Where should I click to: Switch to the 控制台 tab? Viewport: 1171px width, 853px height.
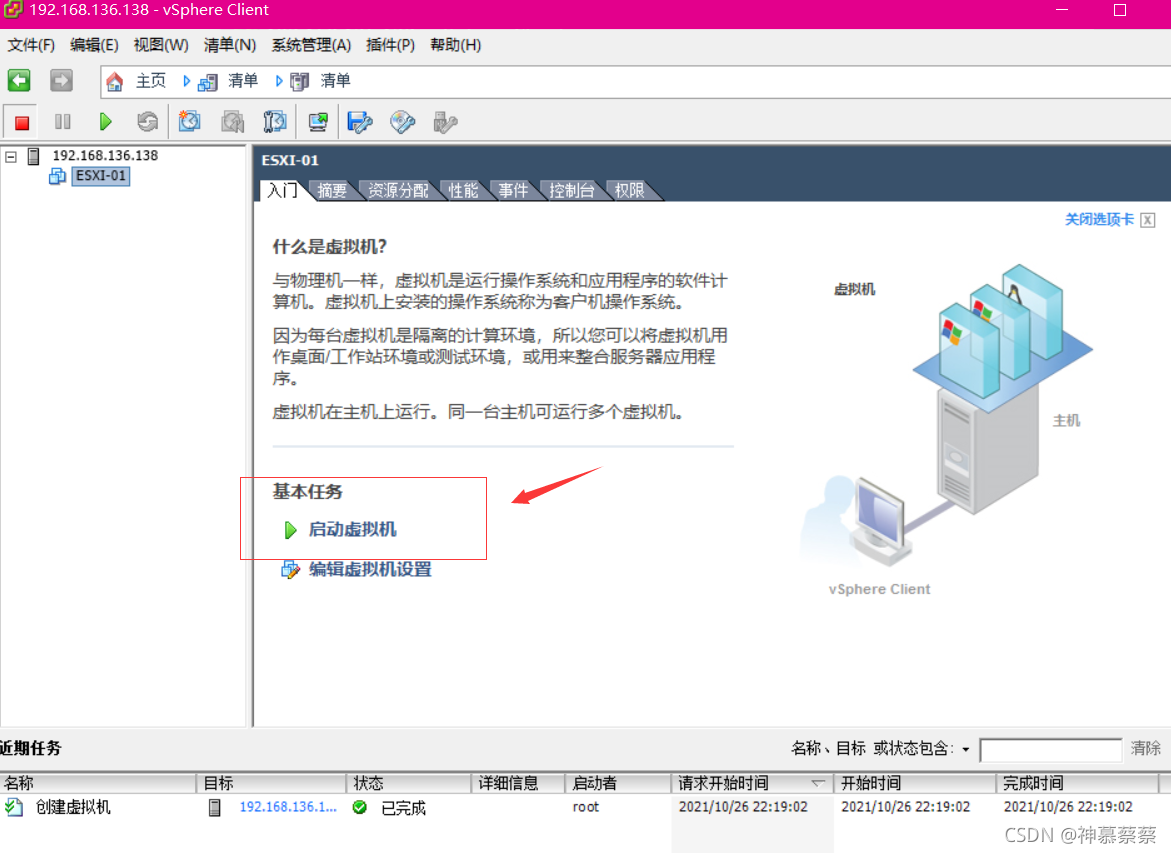[571, 190]
